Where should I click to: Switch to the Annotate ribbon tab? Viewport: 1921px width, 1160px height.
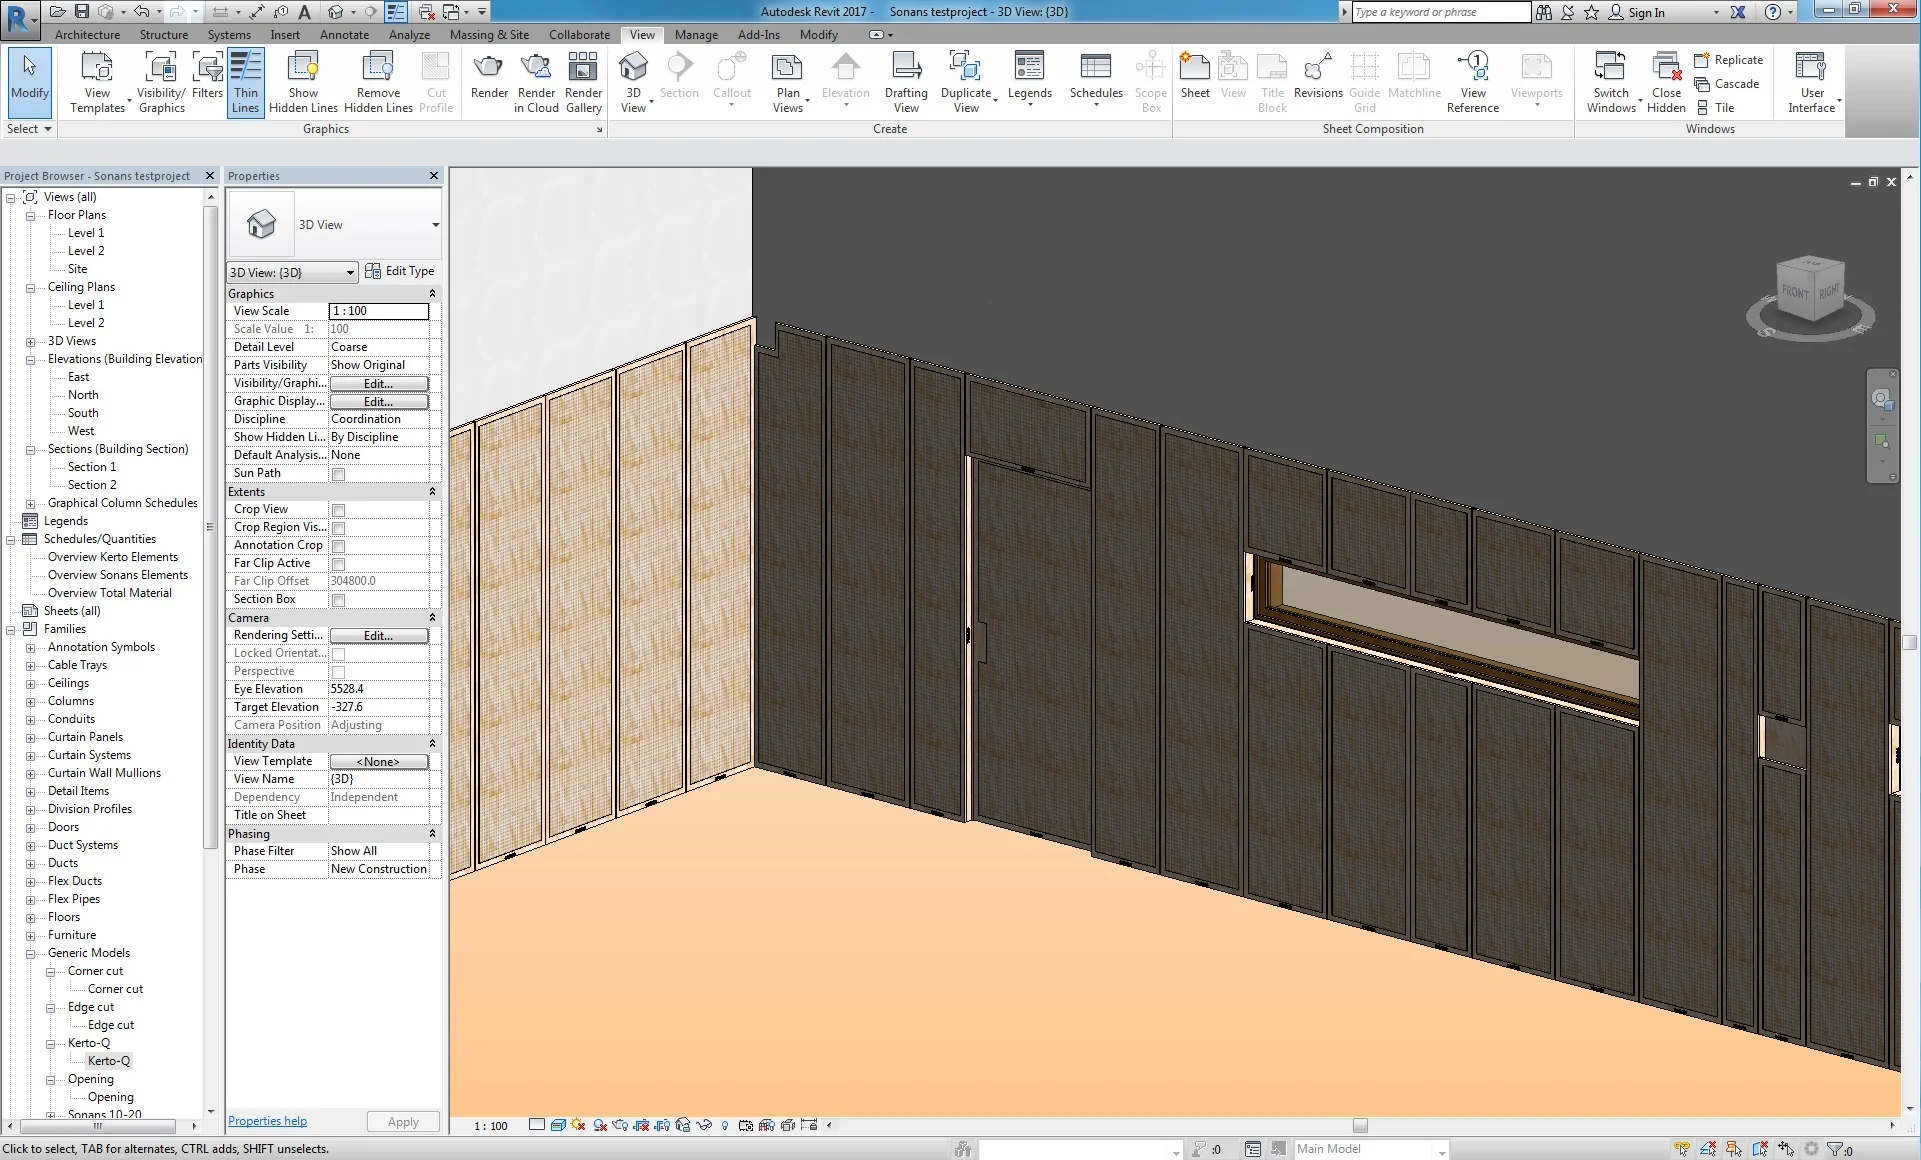tap(344, 34)
